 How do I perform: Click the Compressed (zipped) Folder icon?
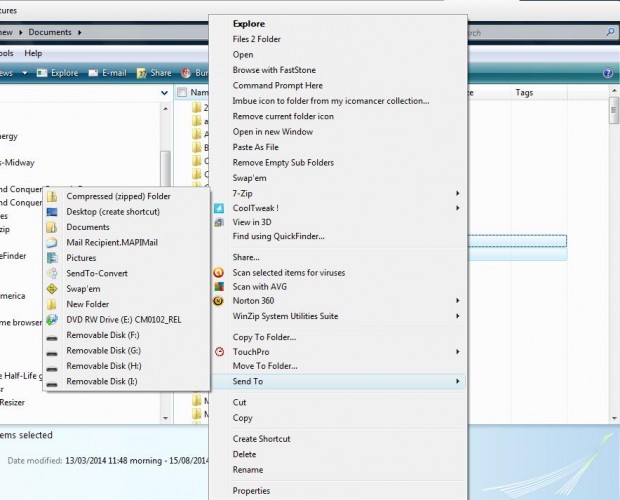pyautogui.click(x=52, y=196)
